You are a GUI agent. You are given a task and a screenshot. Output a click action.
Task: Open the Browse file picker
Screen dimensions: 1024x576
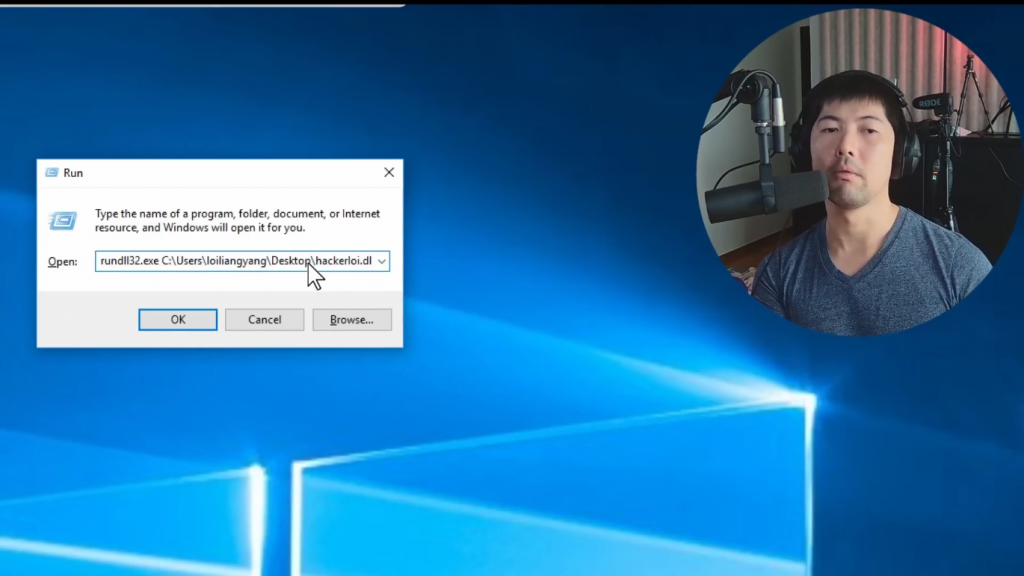tap(352, 319)
